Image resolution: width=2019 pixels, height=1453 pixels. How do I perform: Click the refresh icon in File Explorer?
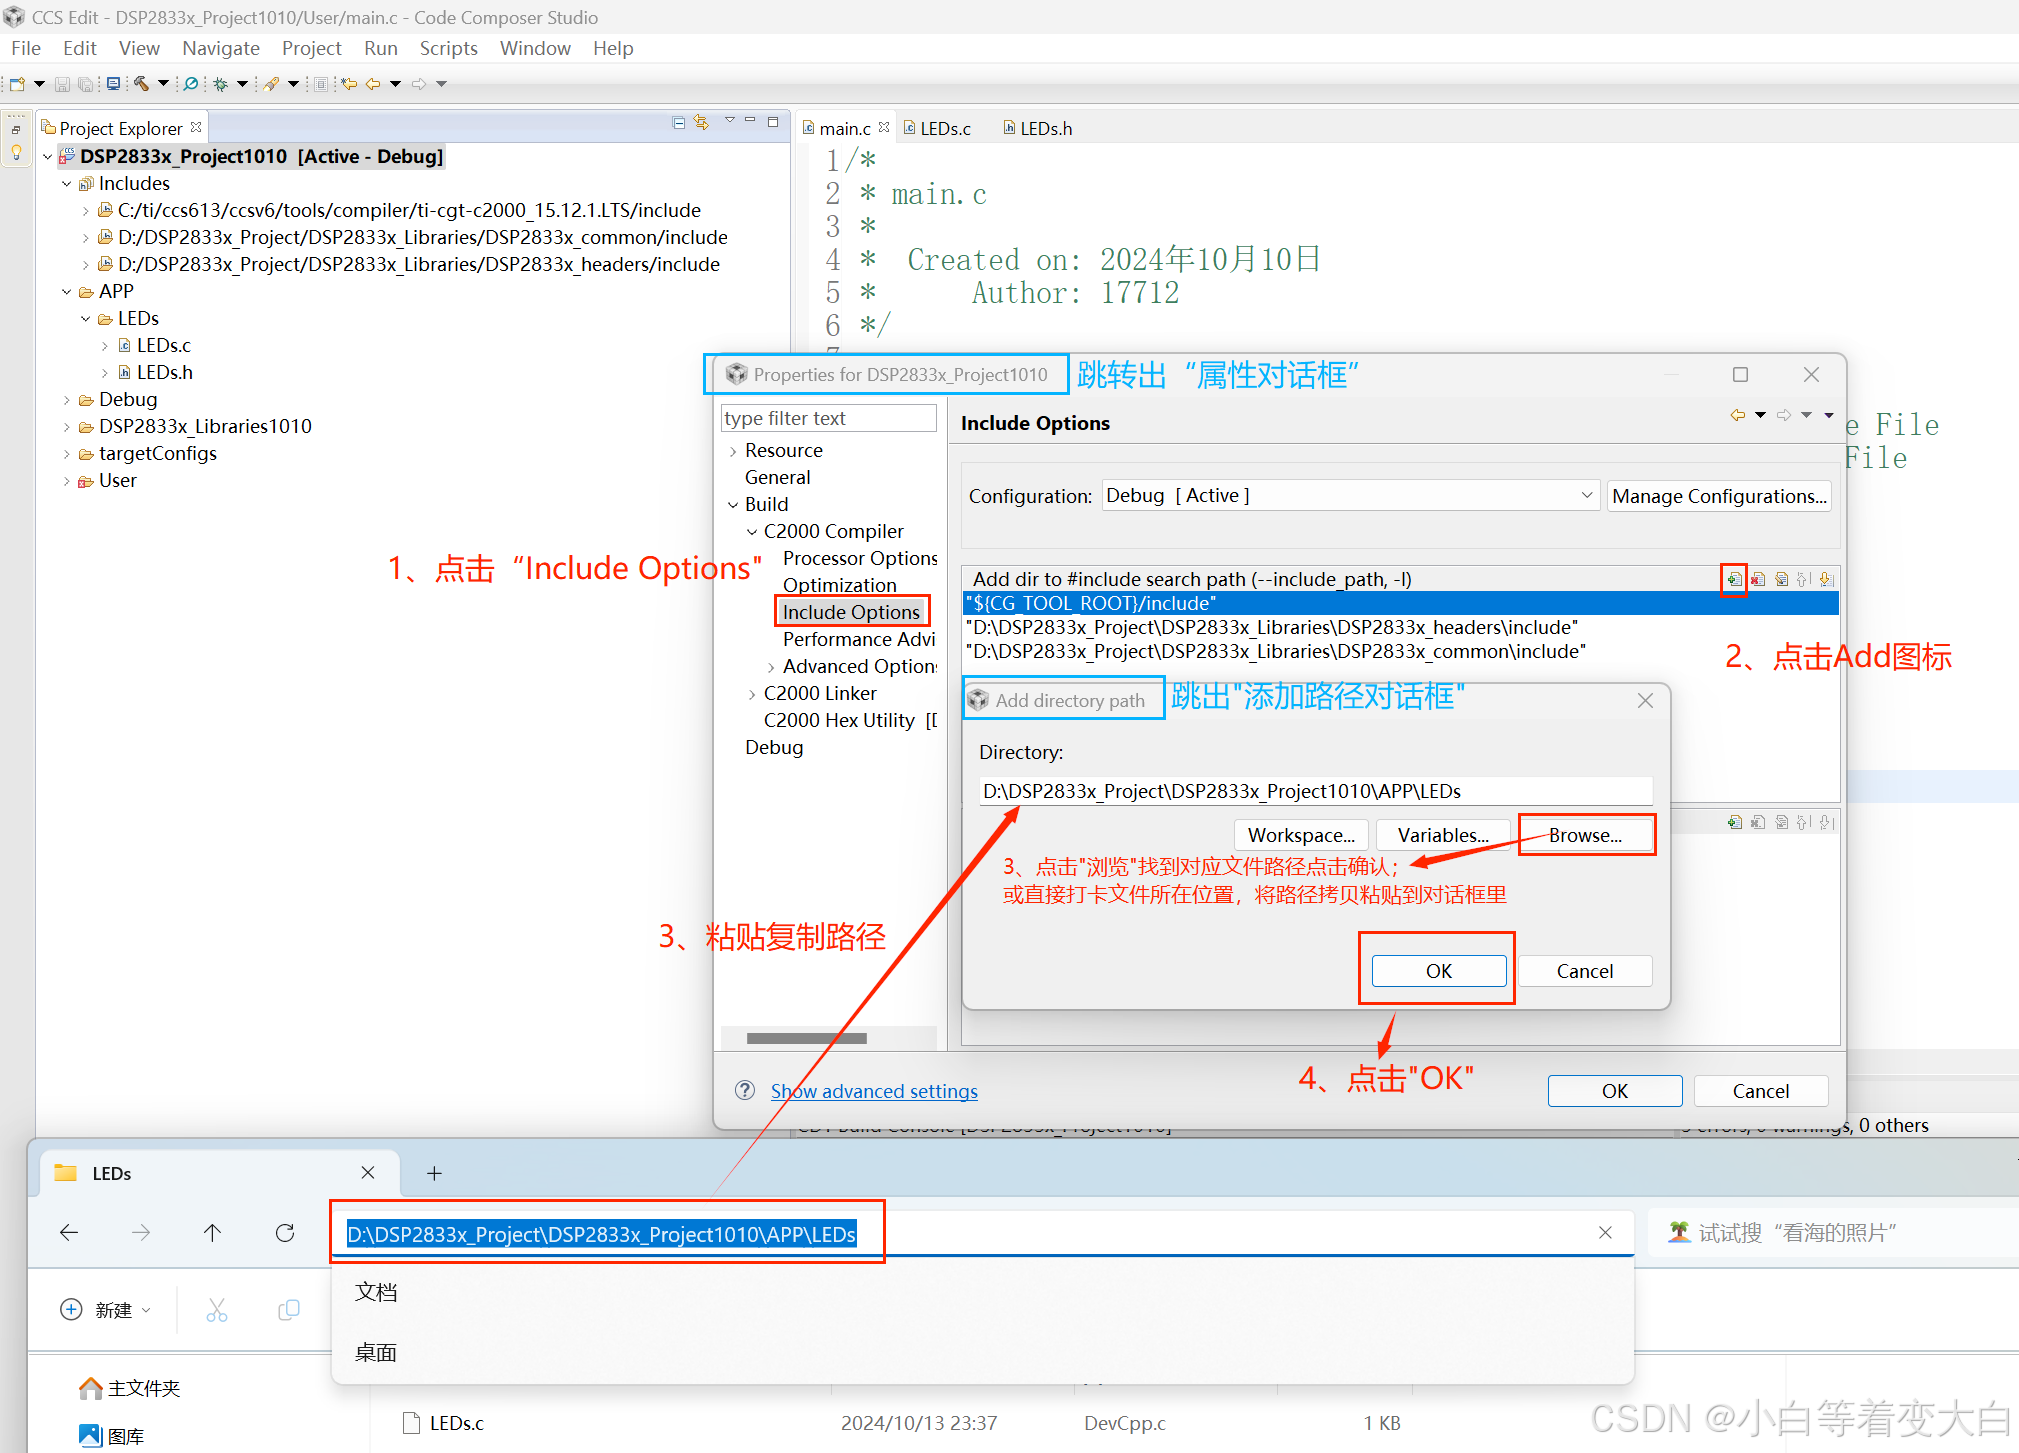pos(285,1233)
